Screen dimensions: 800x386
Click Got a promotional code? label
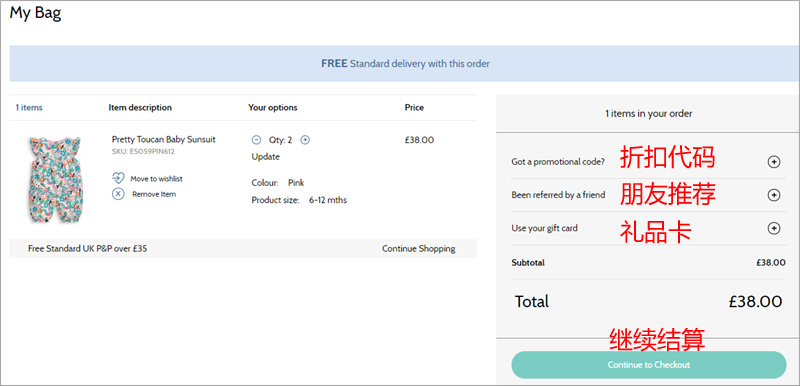pos(558,162)
